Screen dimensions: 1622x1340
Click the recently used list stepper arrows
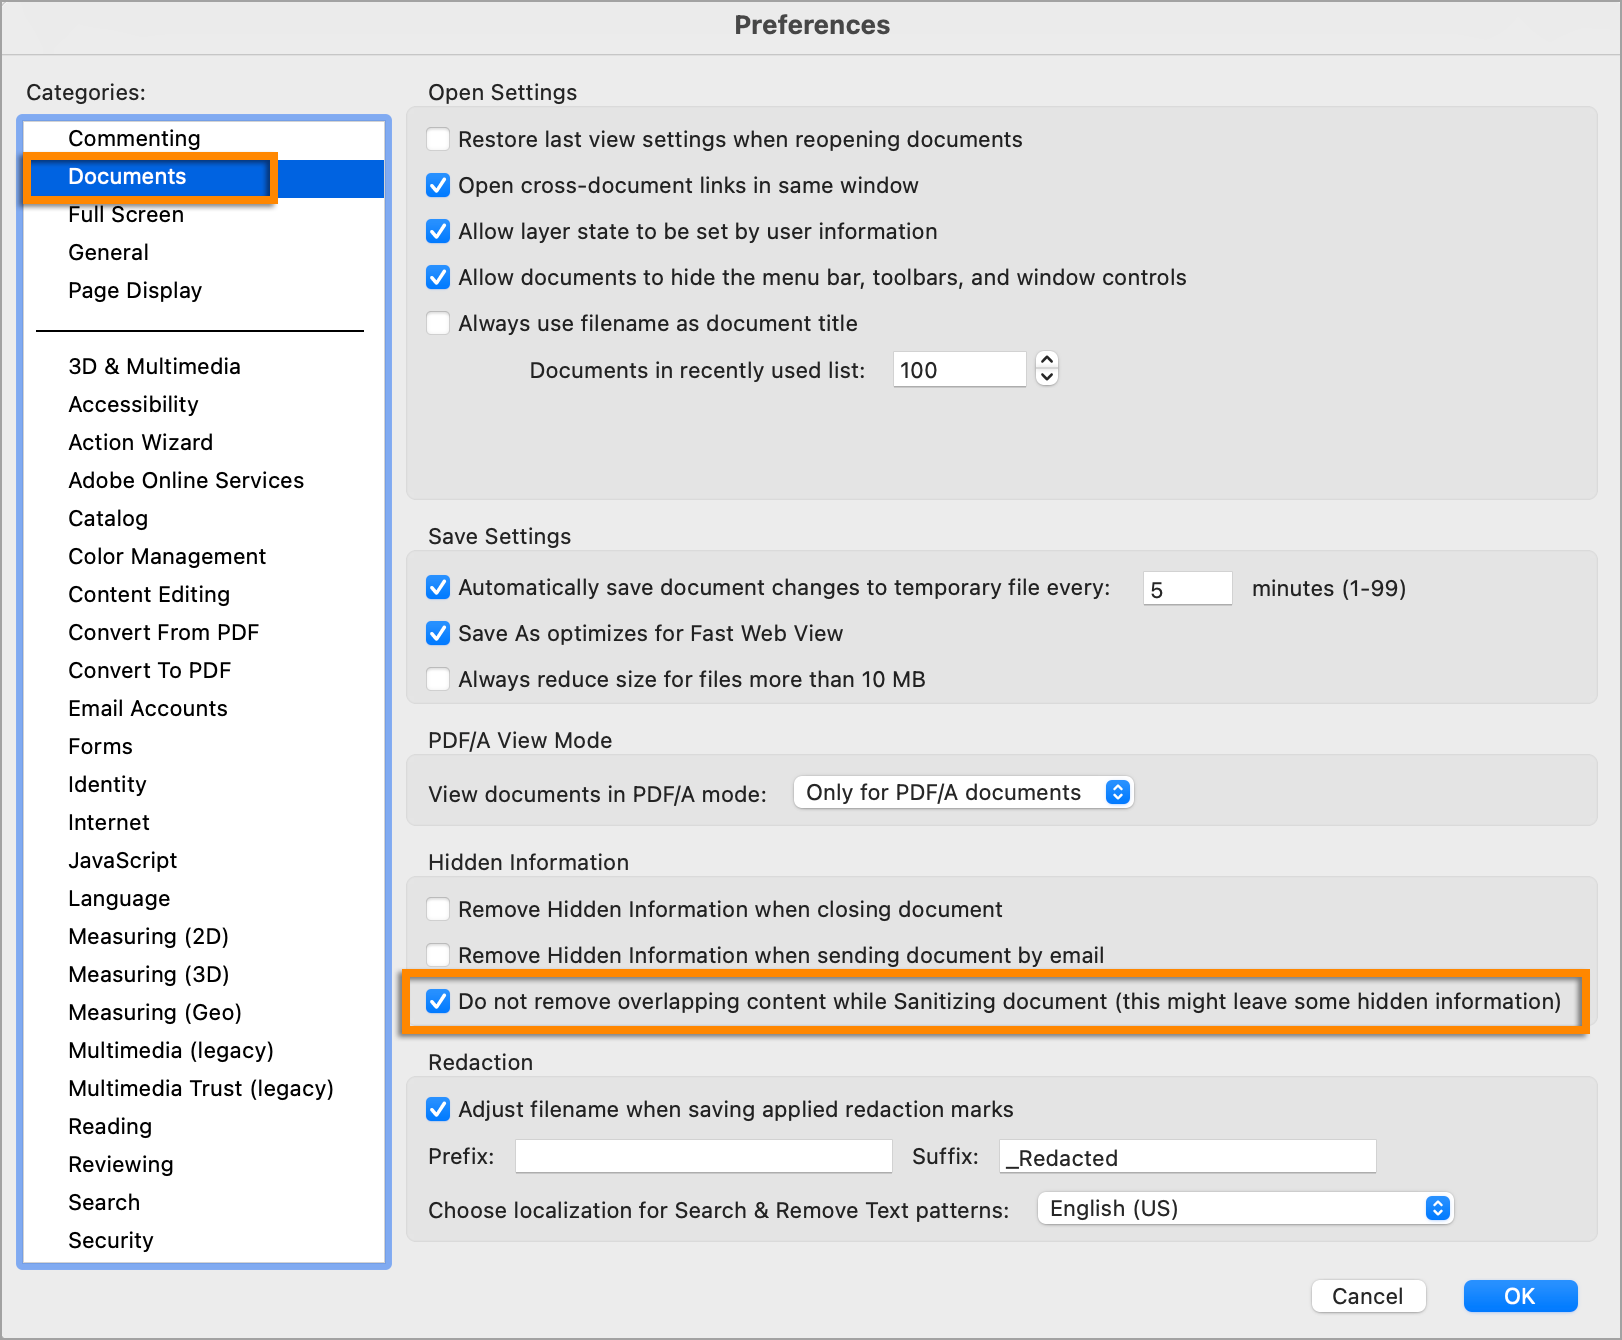click(1047, 369)
